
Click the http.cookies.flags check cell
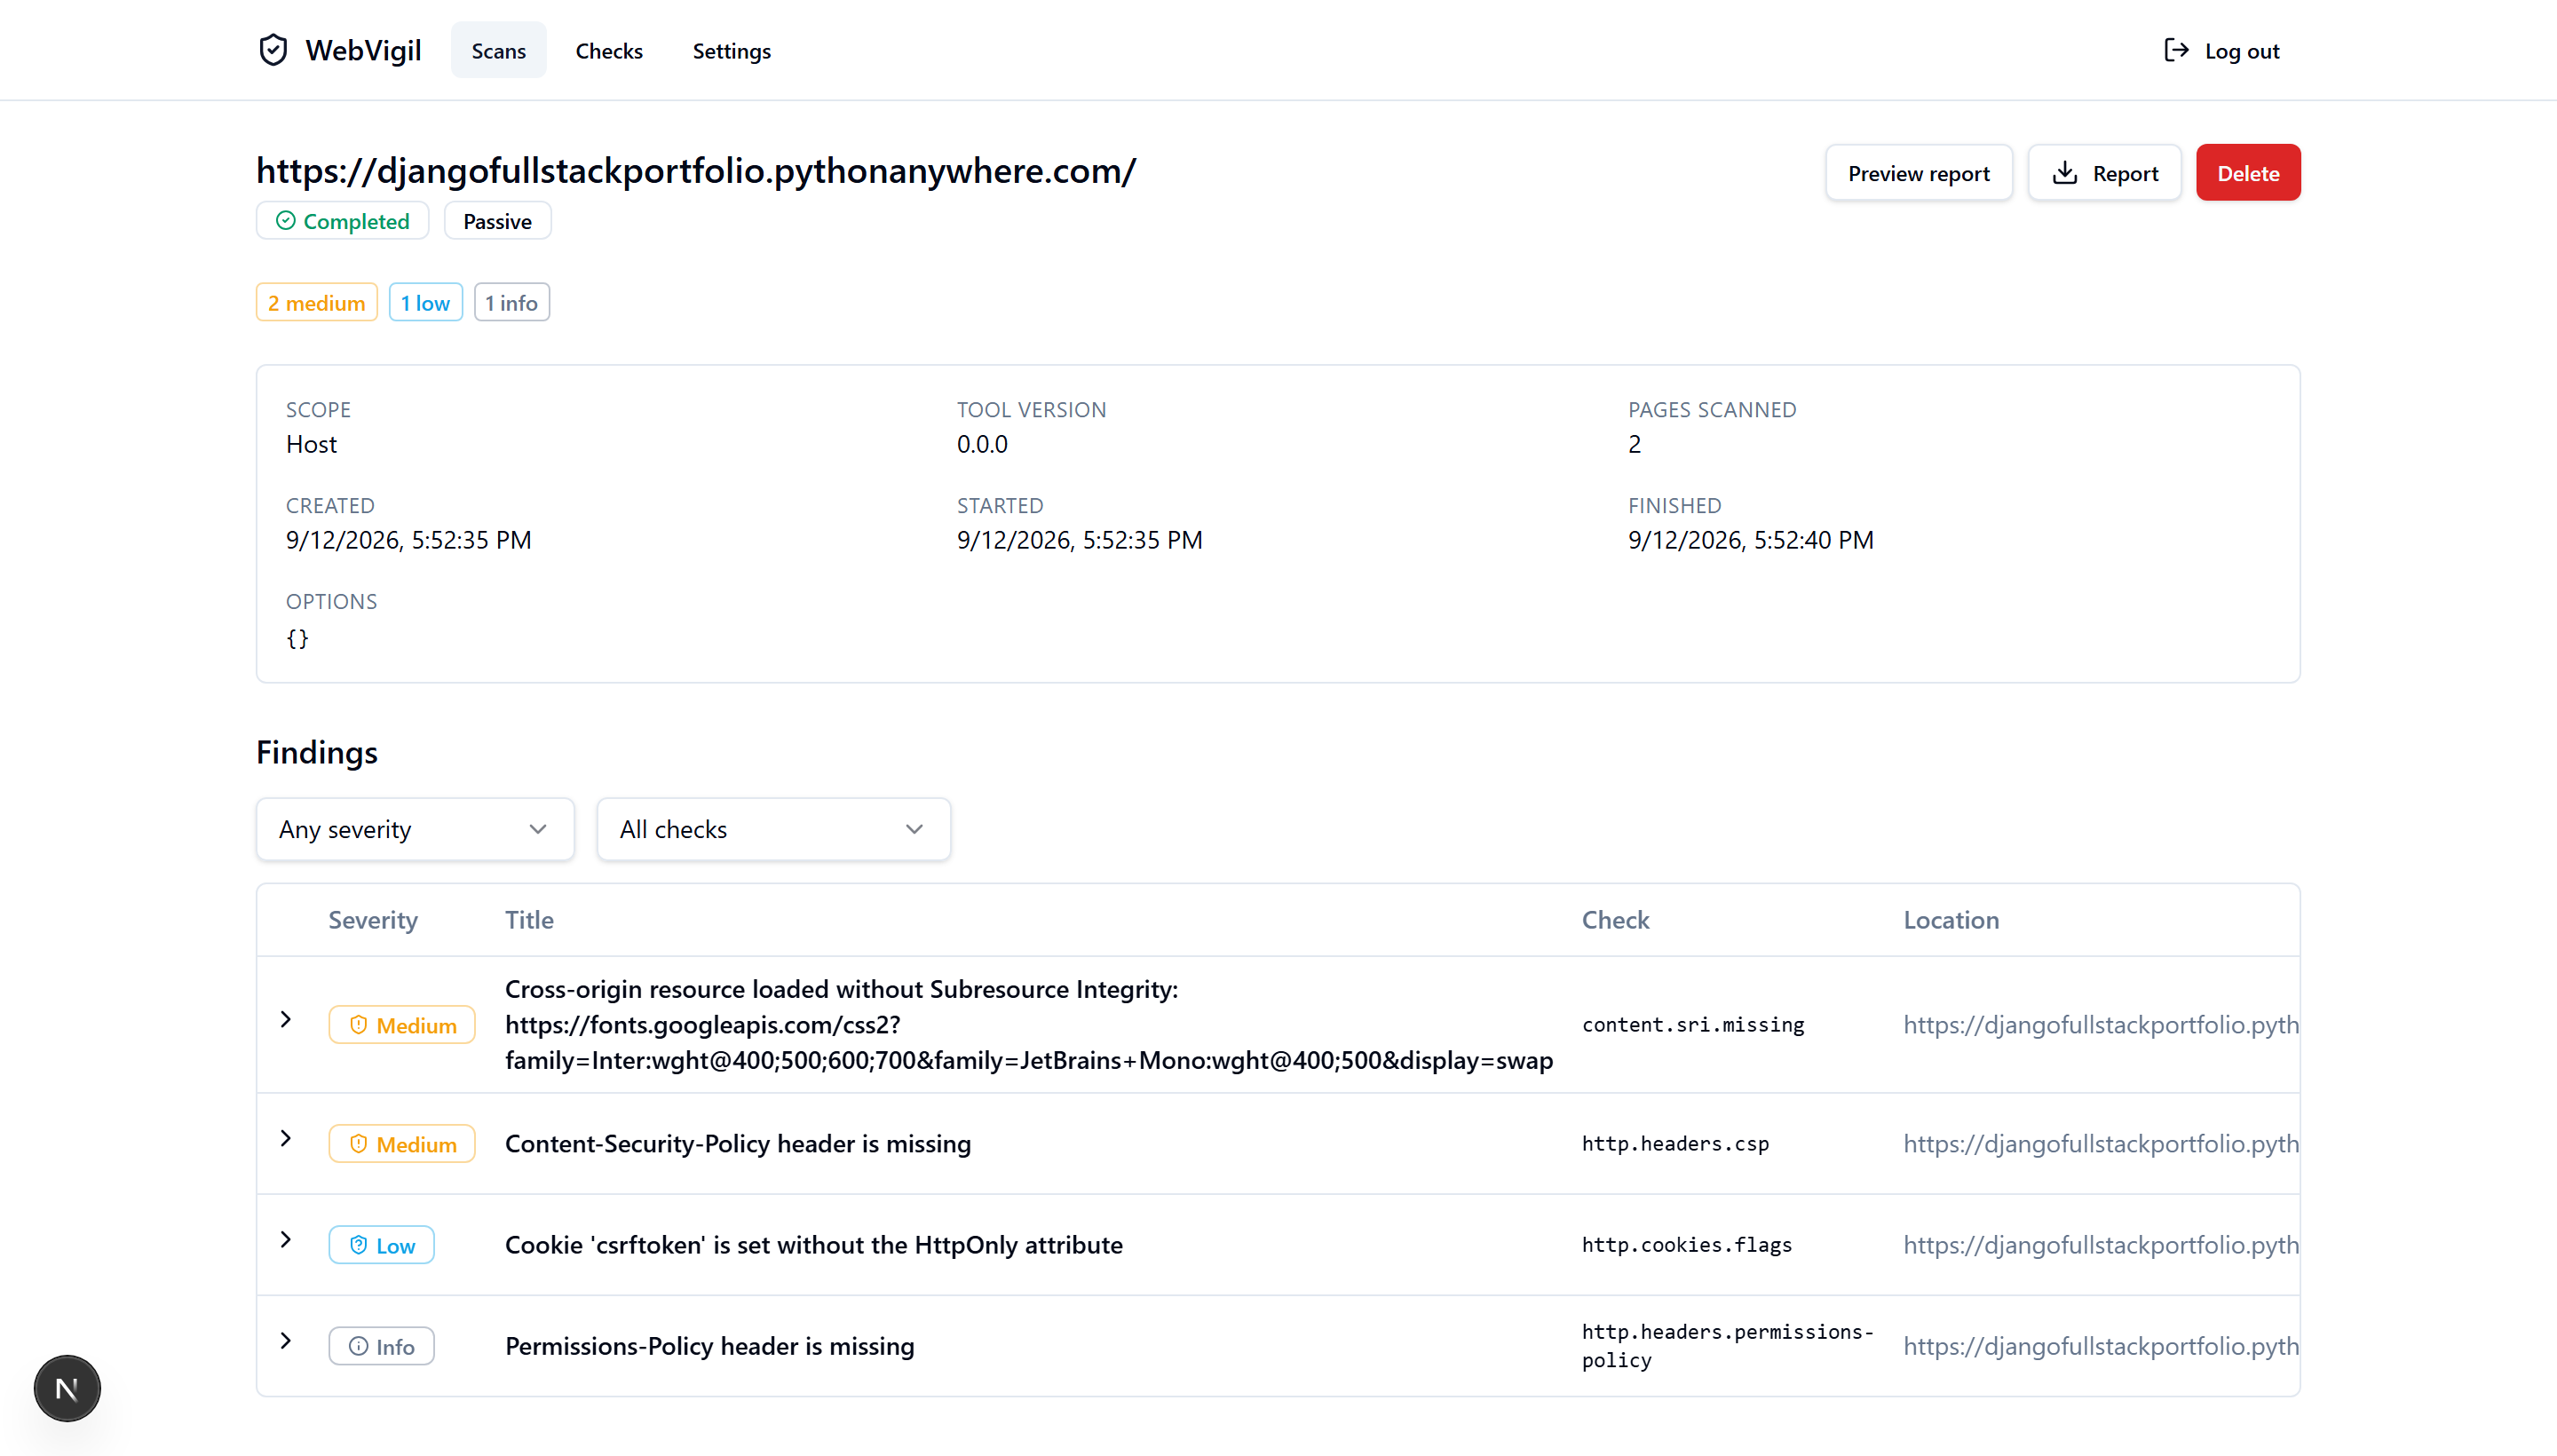(1686, 1245)
